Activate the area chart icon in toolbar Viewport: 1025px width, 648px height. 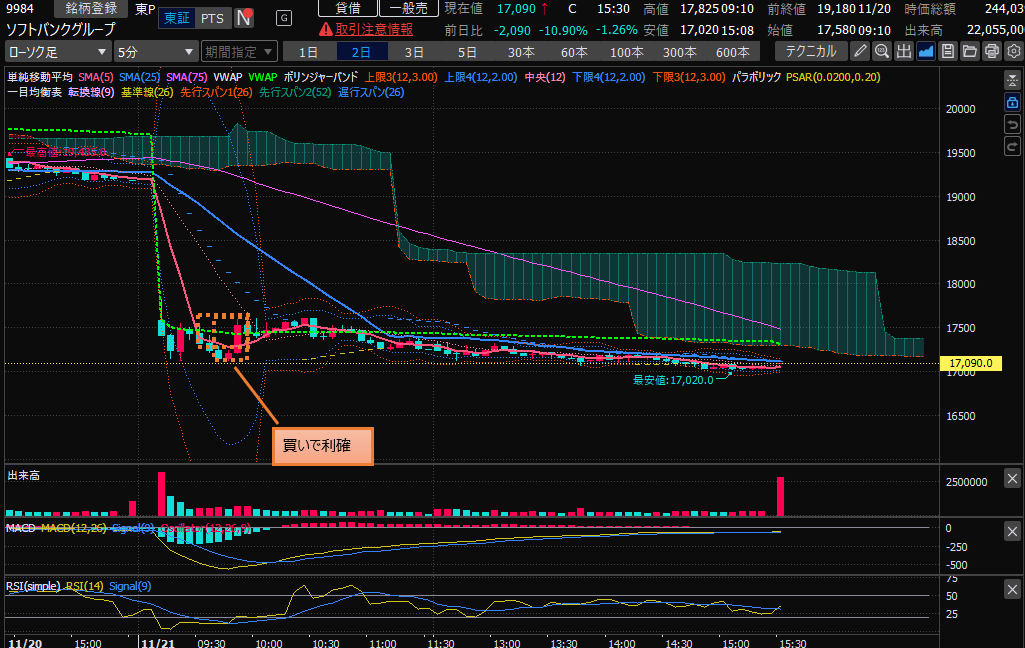(926, 51)
